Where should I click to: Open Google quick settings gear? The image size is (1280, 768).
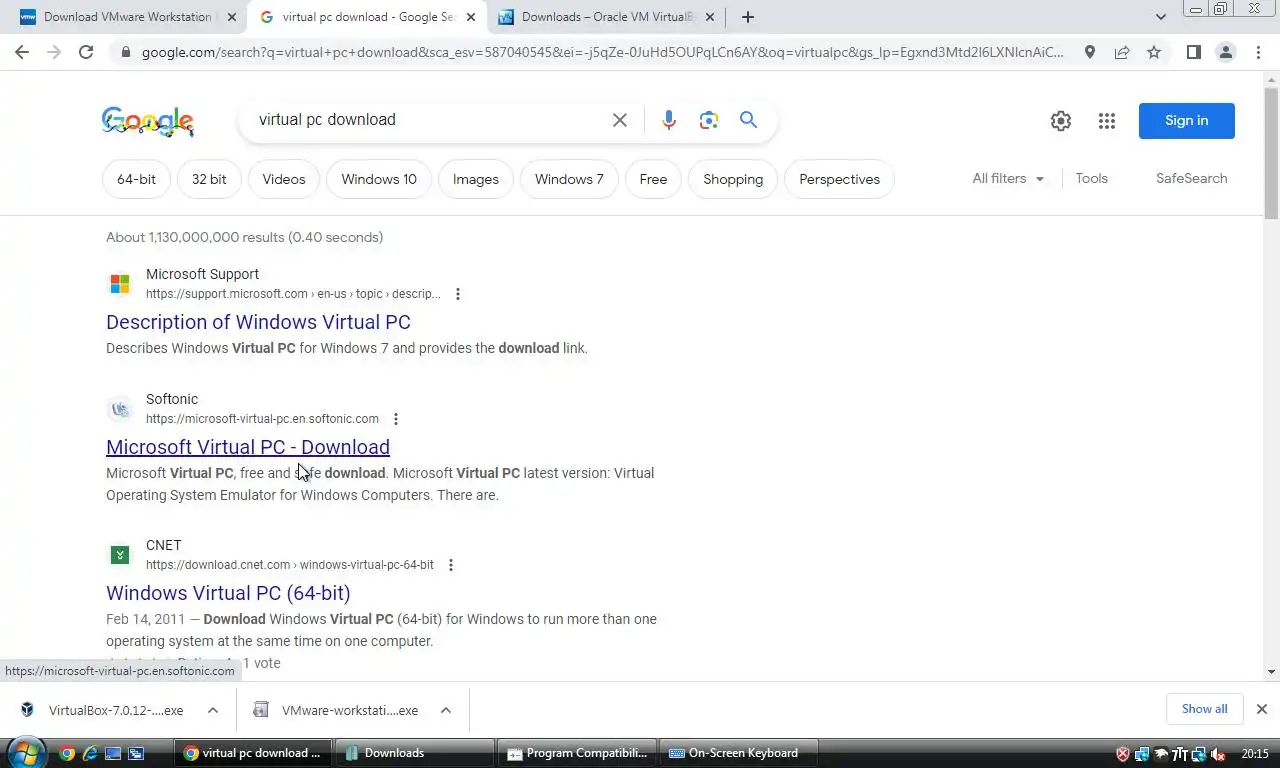(1061, 121)
